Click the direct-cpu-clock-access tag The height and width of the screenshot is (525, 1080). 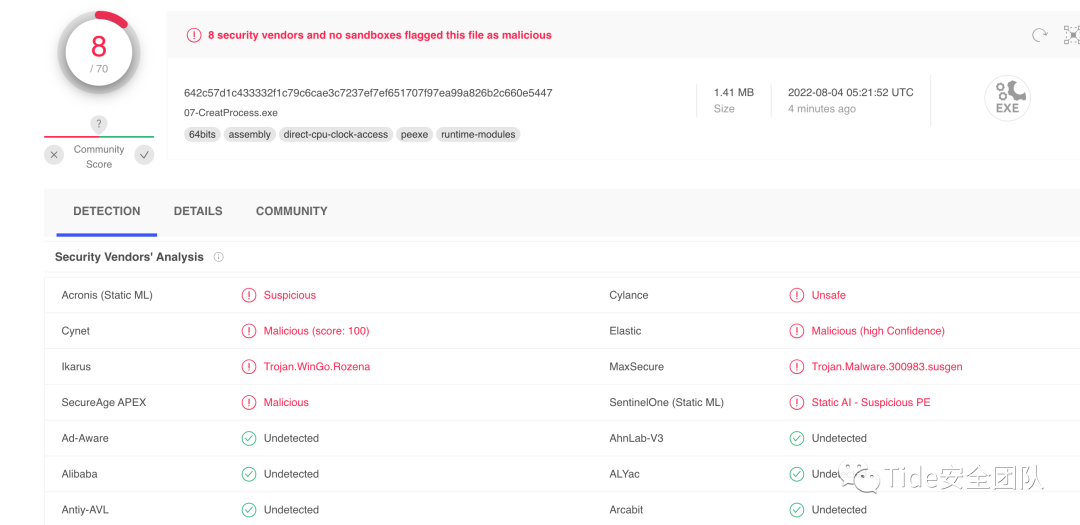pyautogui.click(x=335, y=134)
